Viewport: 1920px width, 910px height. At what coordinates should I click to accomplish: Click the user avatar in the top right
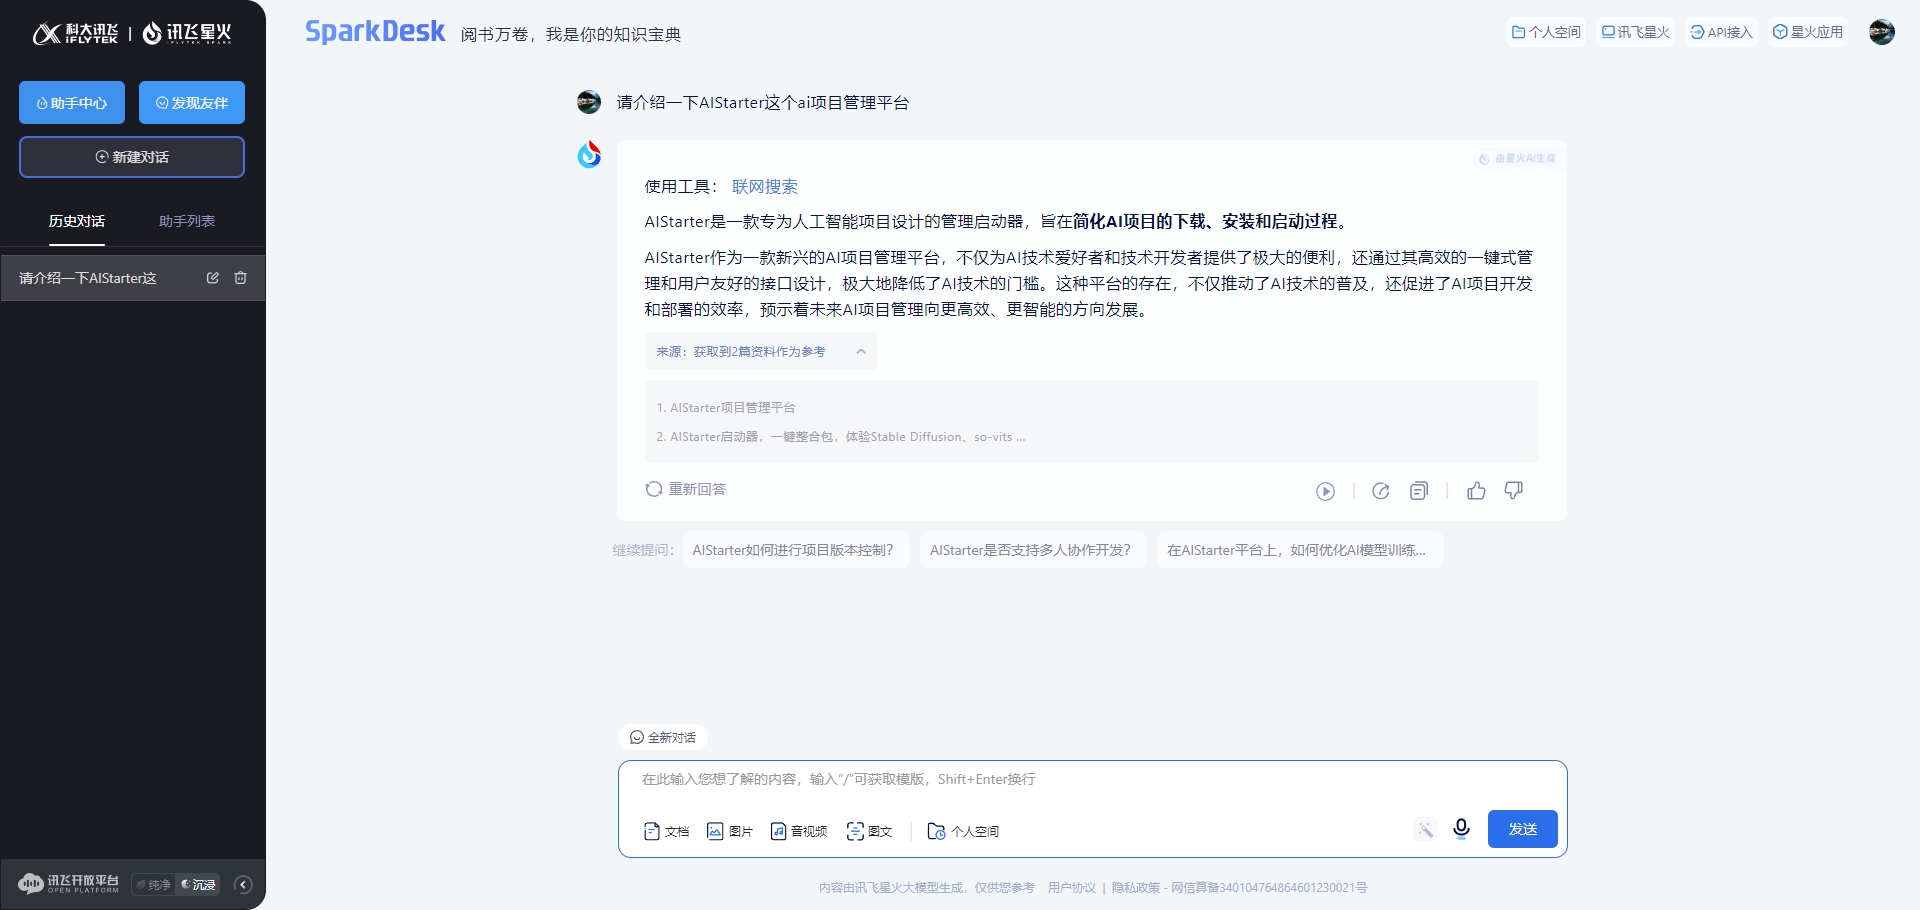pyautogui.click(x=1882, y=32)
